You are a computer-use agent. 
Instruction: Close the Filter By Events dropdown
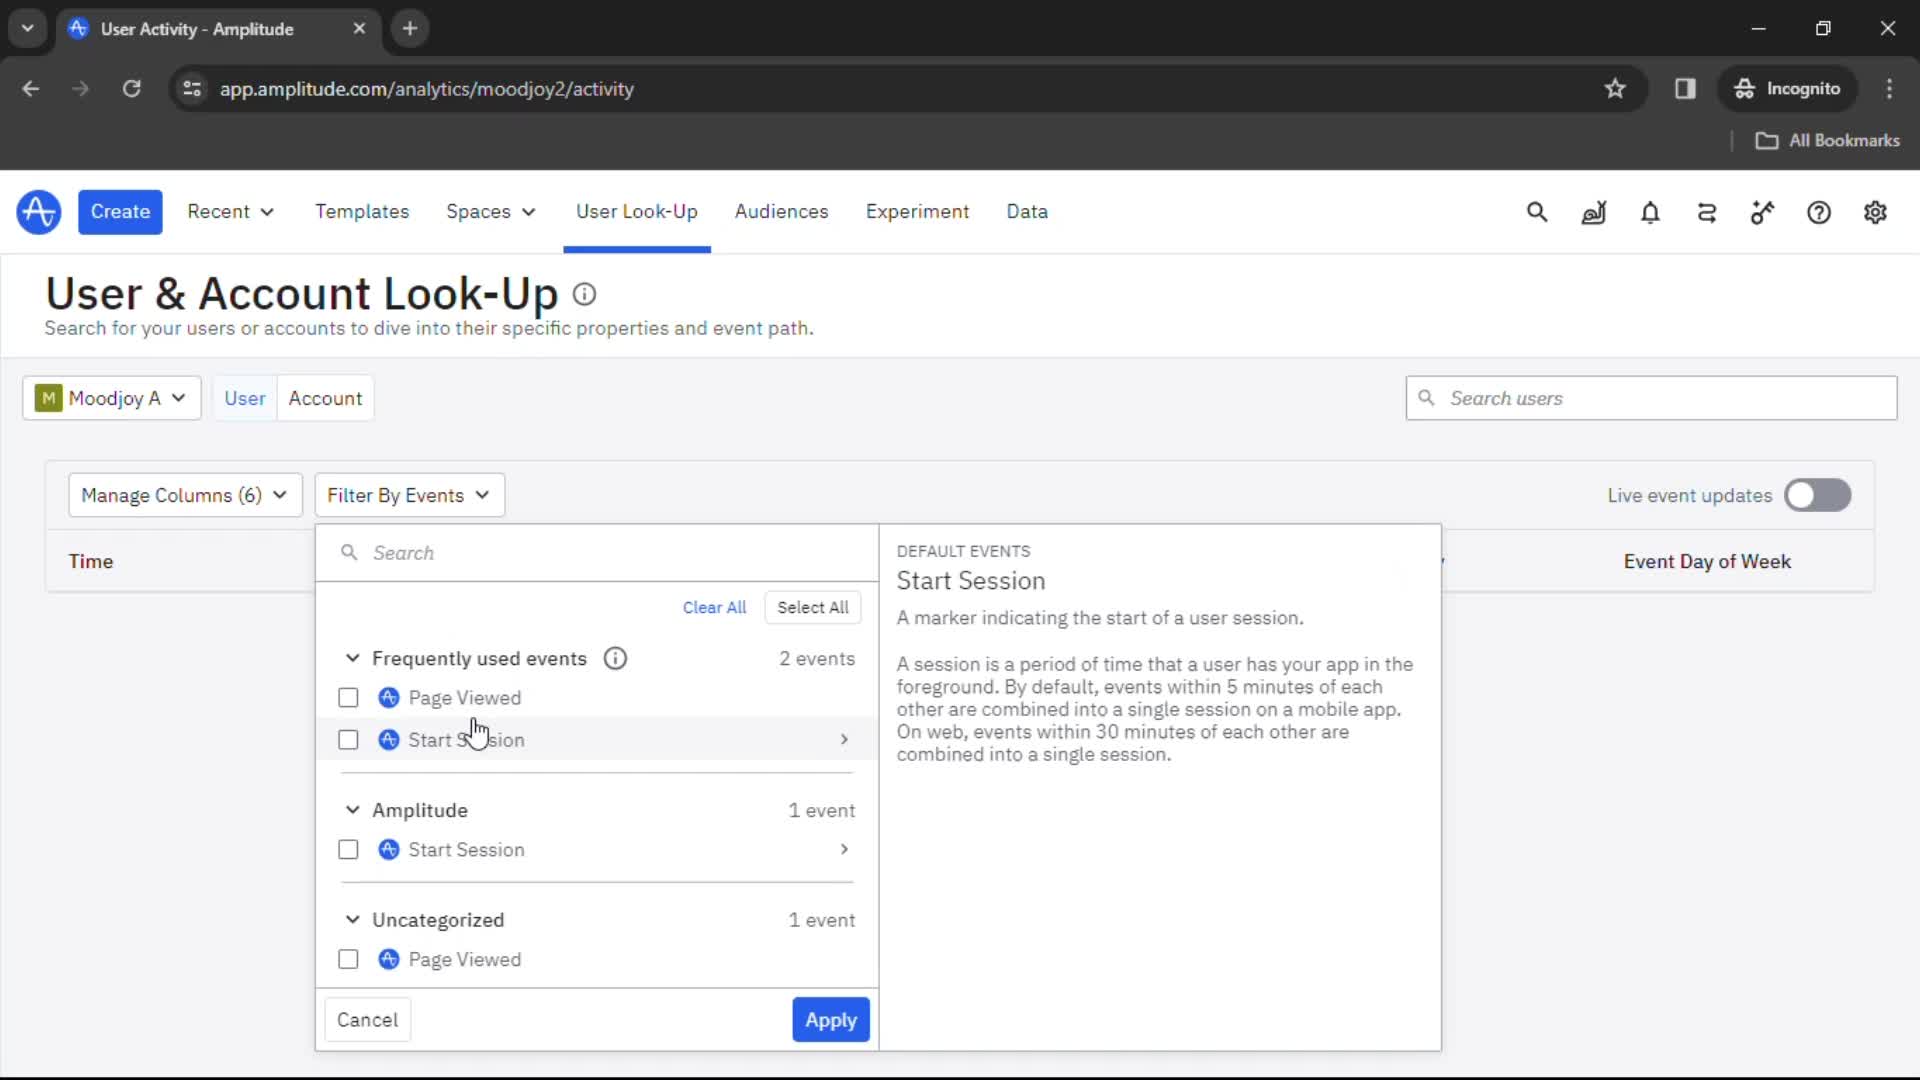pos(409,495)
